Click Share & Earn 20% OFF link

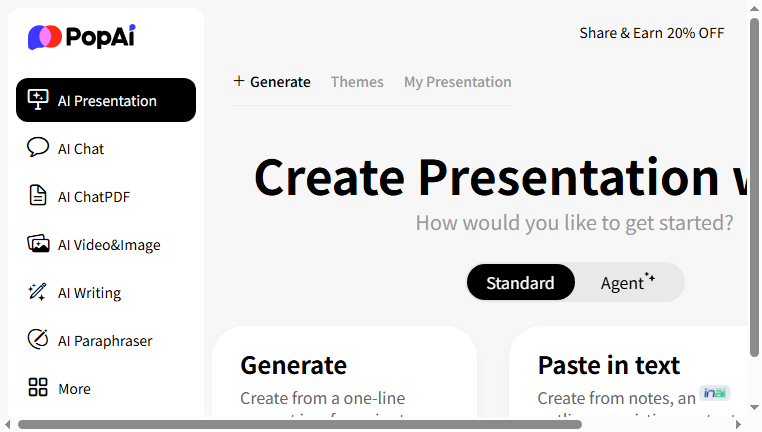coord(652,33)
